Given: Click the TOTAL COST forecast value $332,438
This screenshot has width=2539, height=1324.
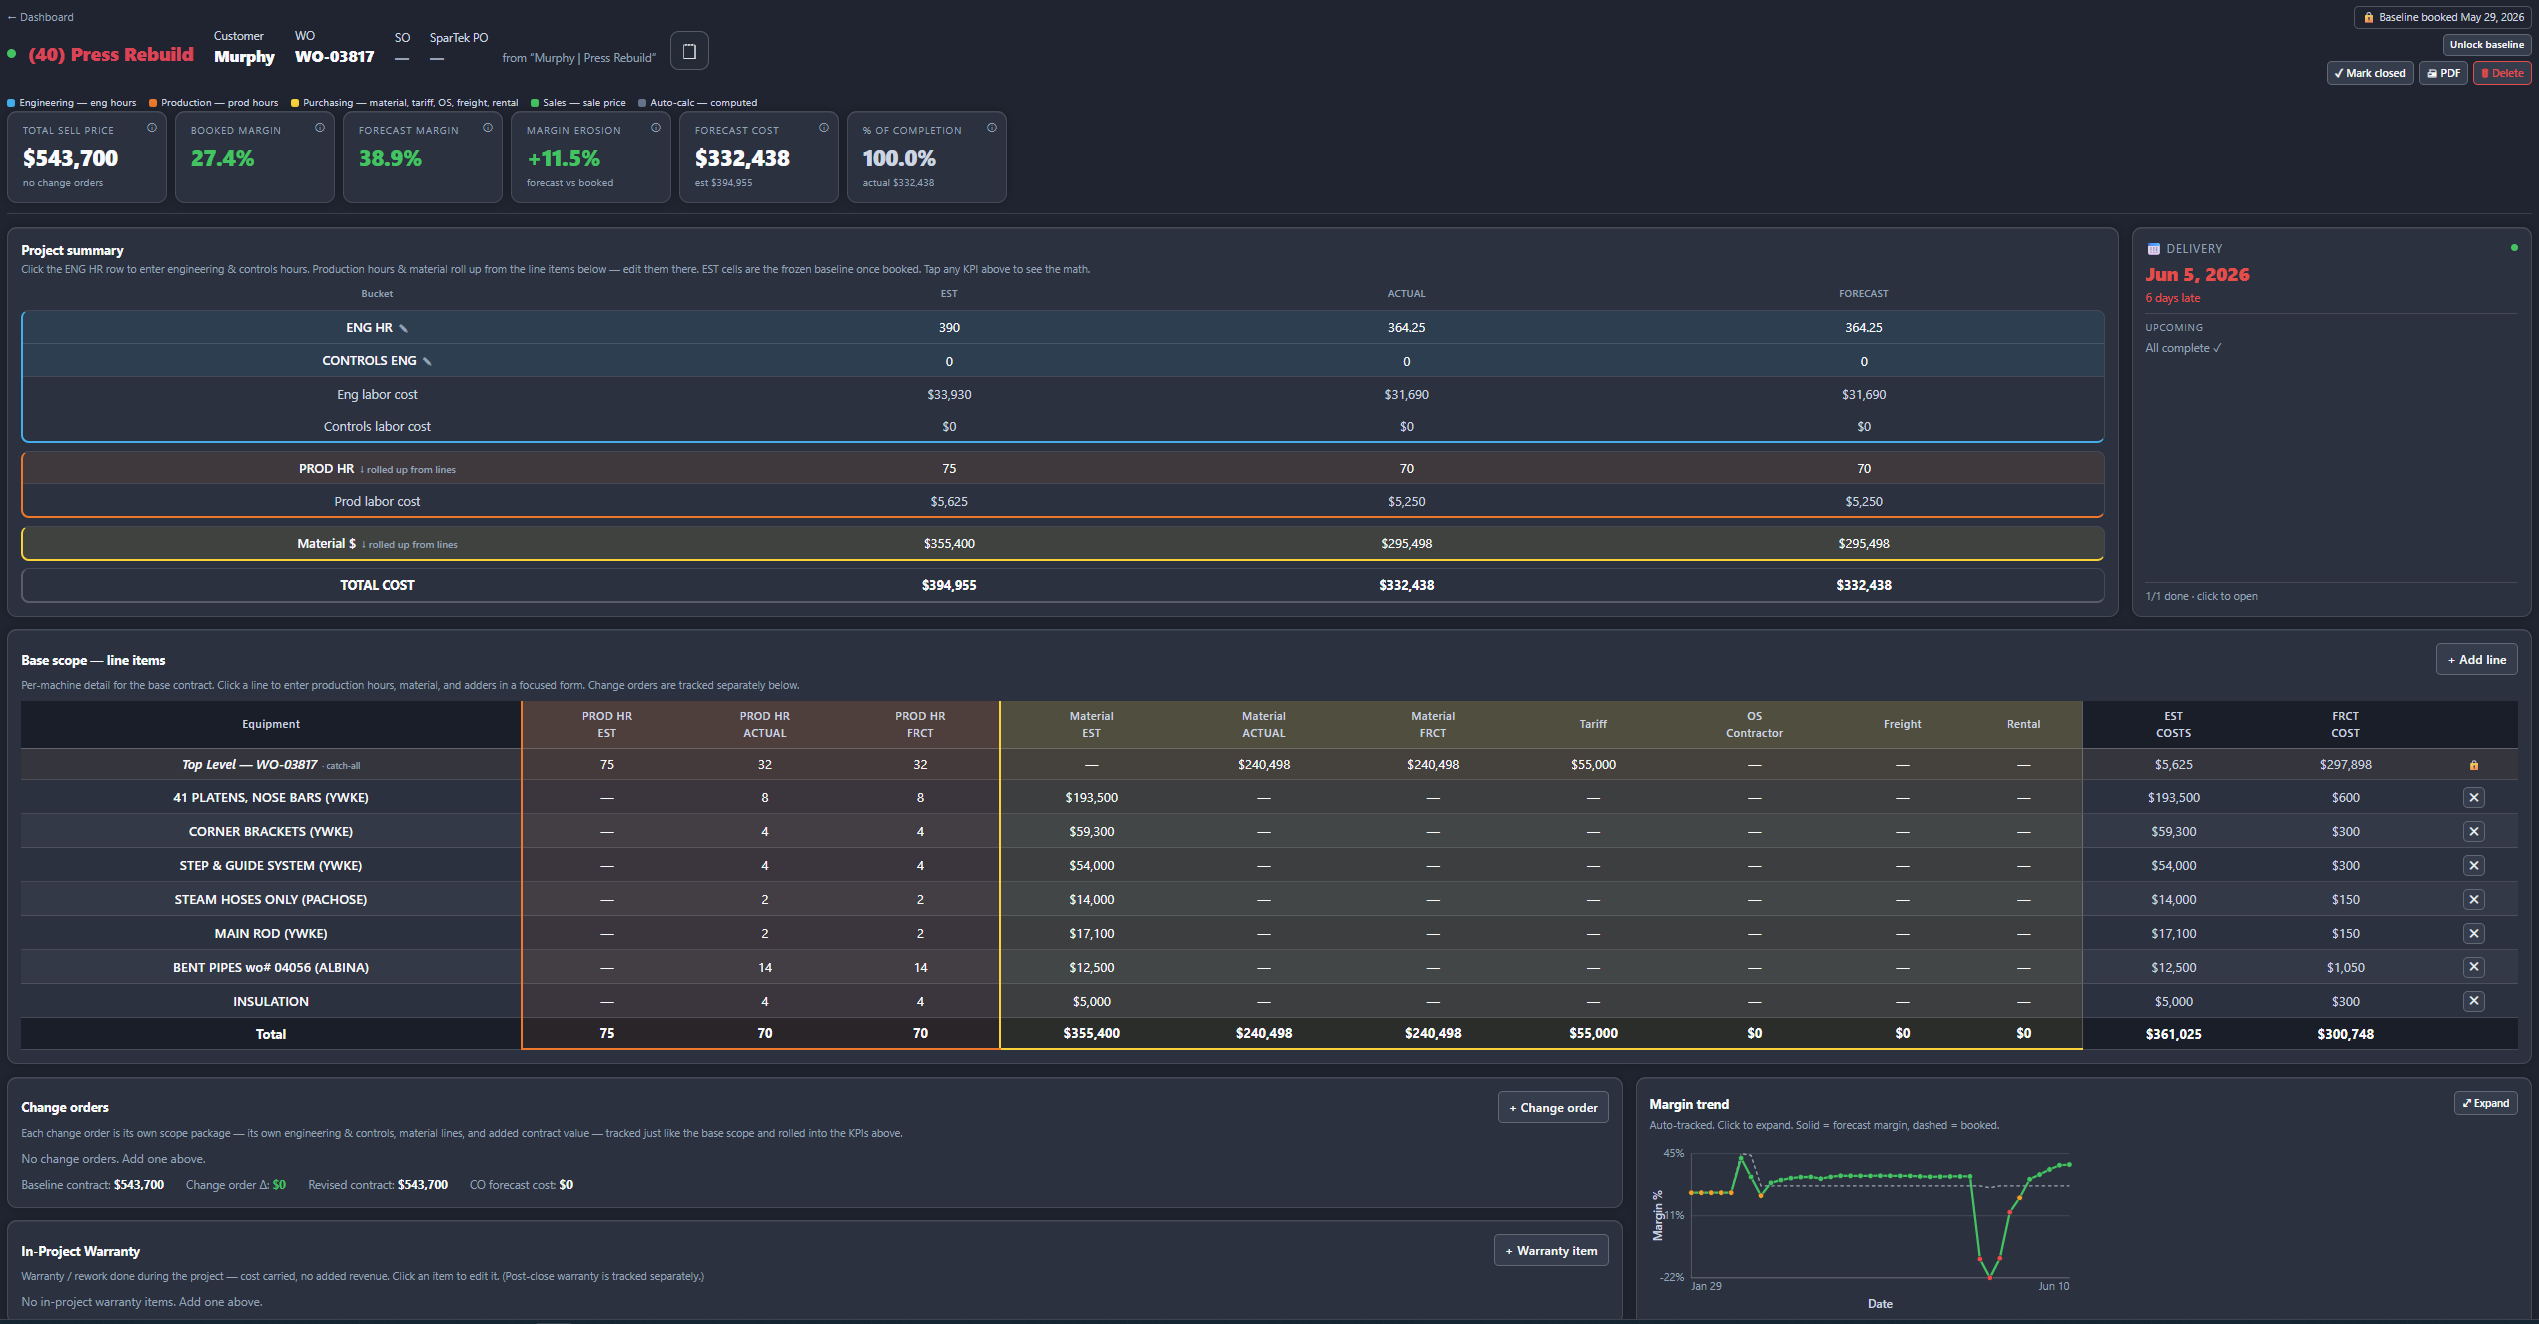Looking at the screenshot, I should click(1864, 586).
